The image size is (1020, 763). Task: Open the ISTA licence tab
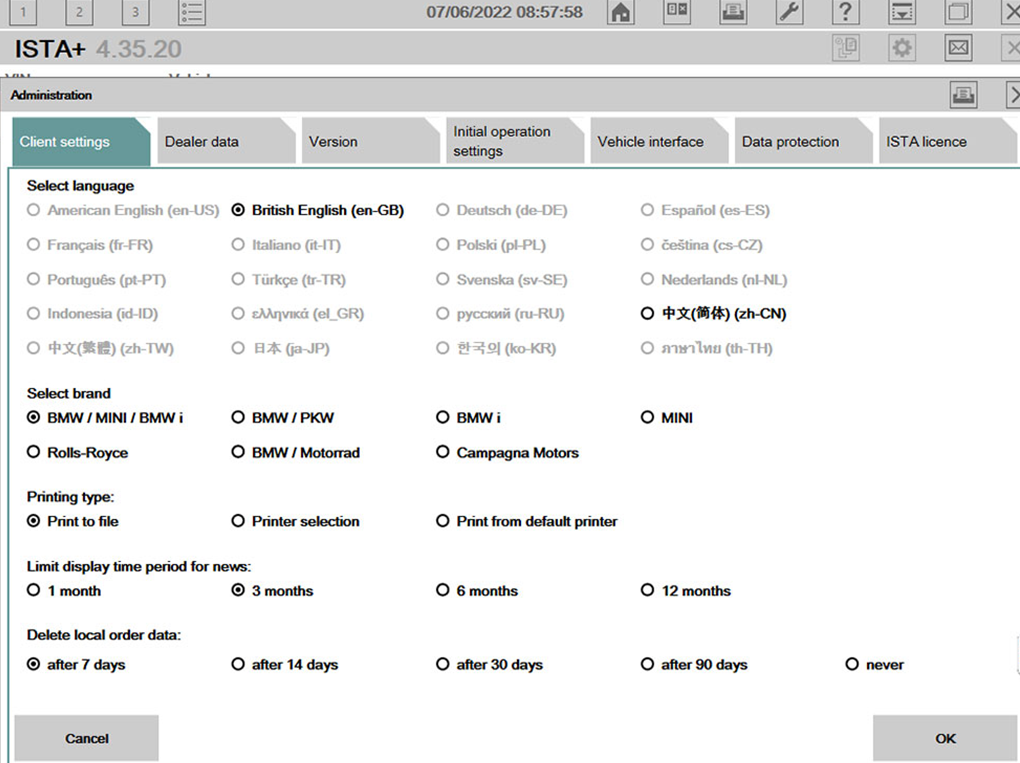click(x=947, y=141)
